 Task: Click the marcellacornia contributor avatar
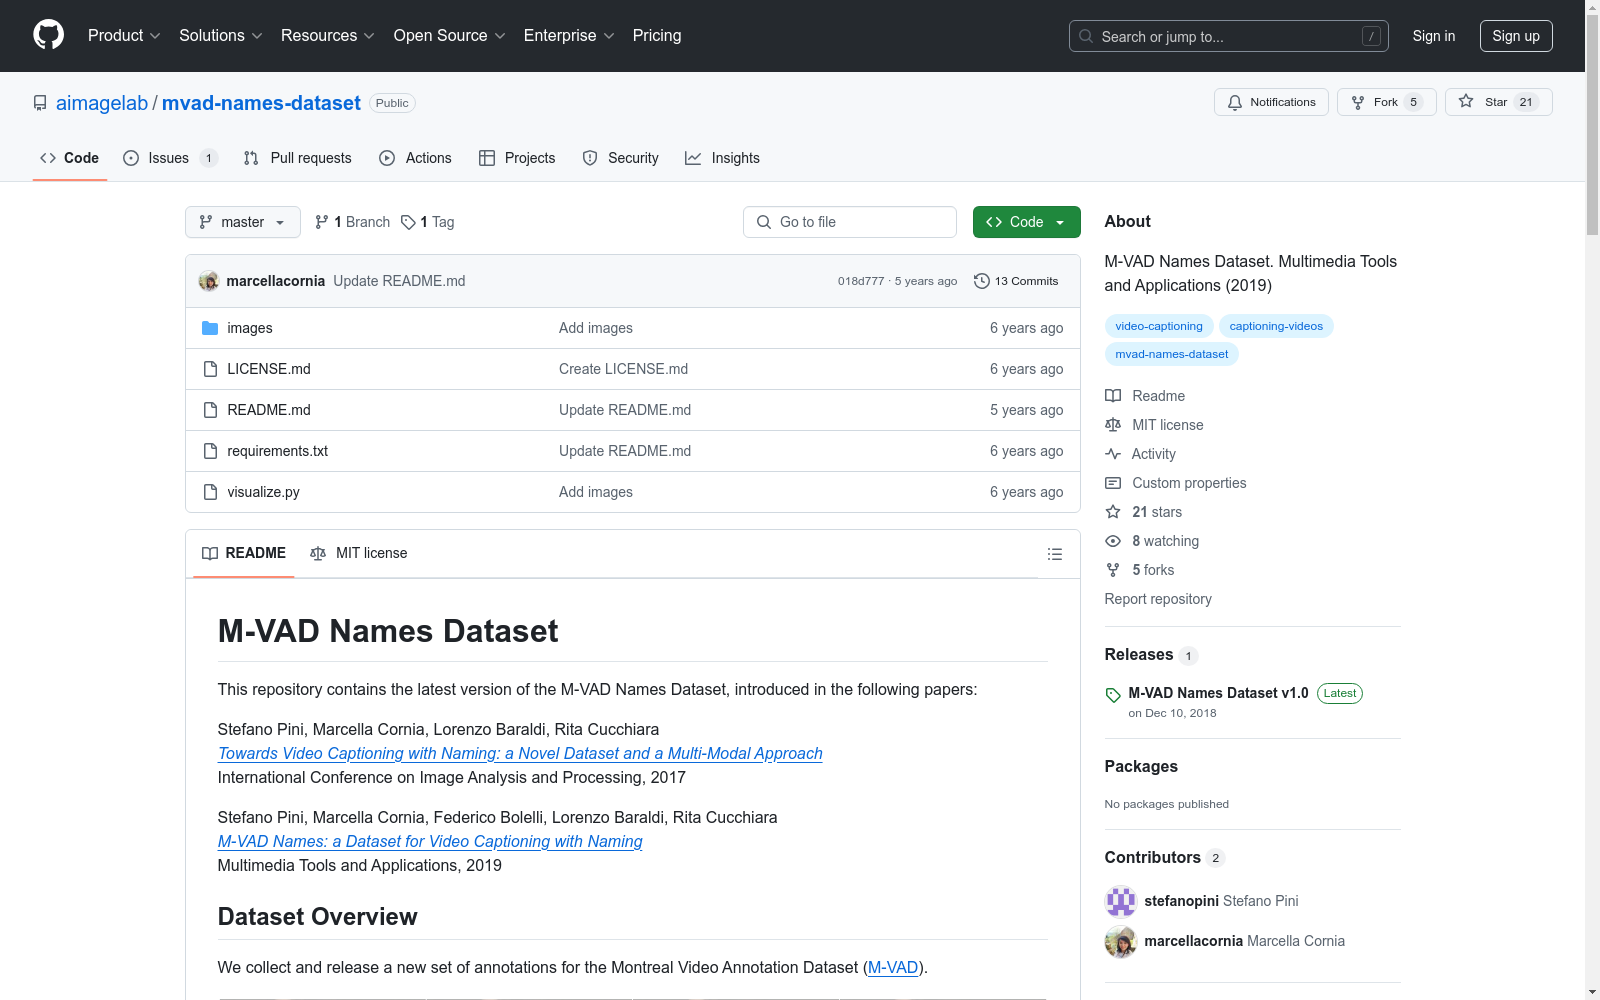pos(1121,941)
